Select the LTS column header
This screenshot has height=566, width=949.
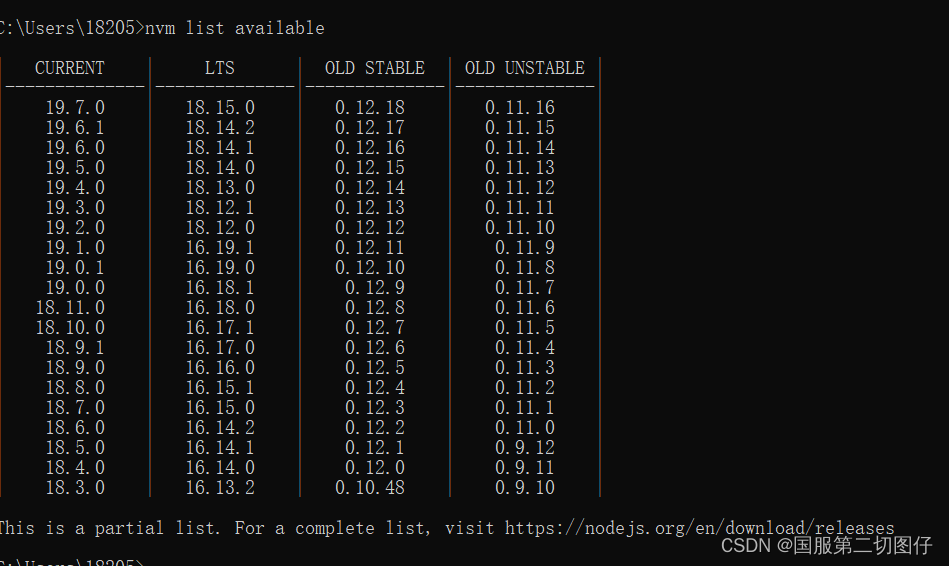(220, 68)
